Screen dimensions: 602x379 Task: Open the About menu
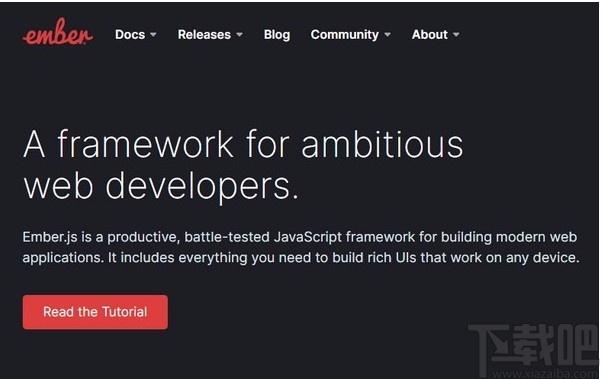pos(430,35)
